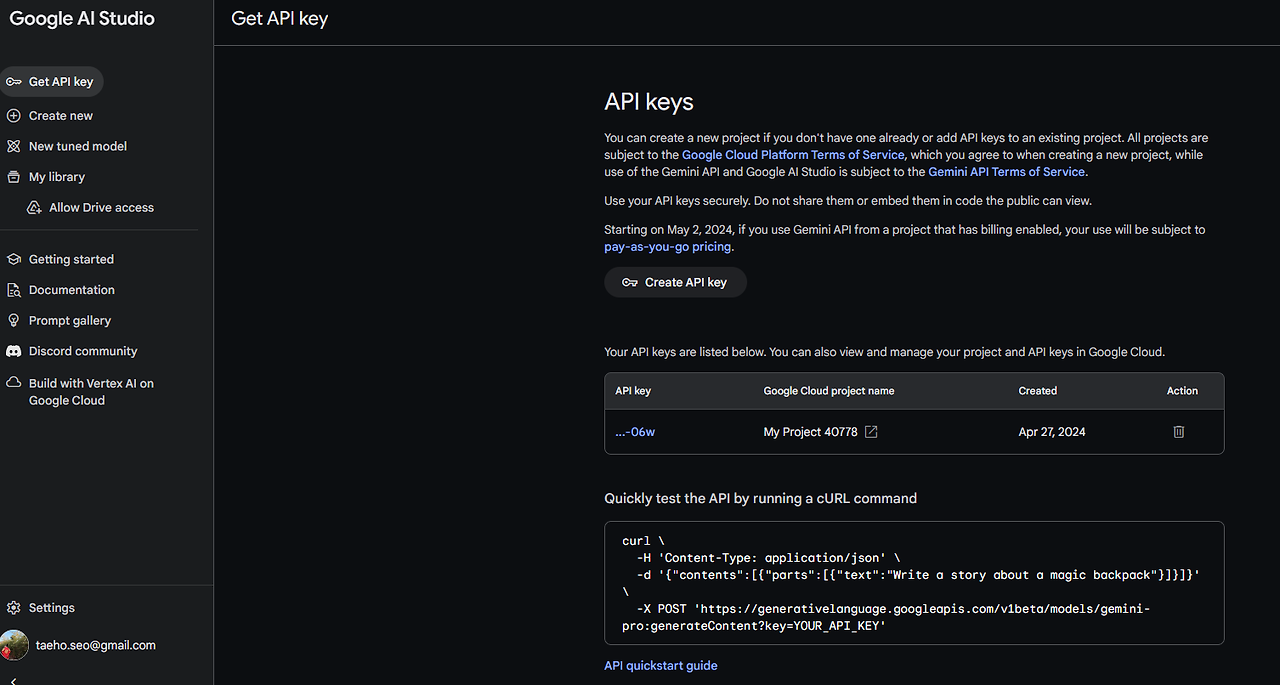Image resolution: width=1280 pixels, height=685 pixels.
Task: Click the My Project 40778 project name
Action: coord(810,432)
